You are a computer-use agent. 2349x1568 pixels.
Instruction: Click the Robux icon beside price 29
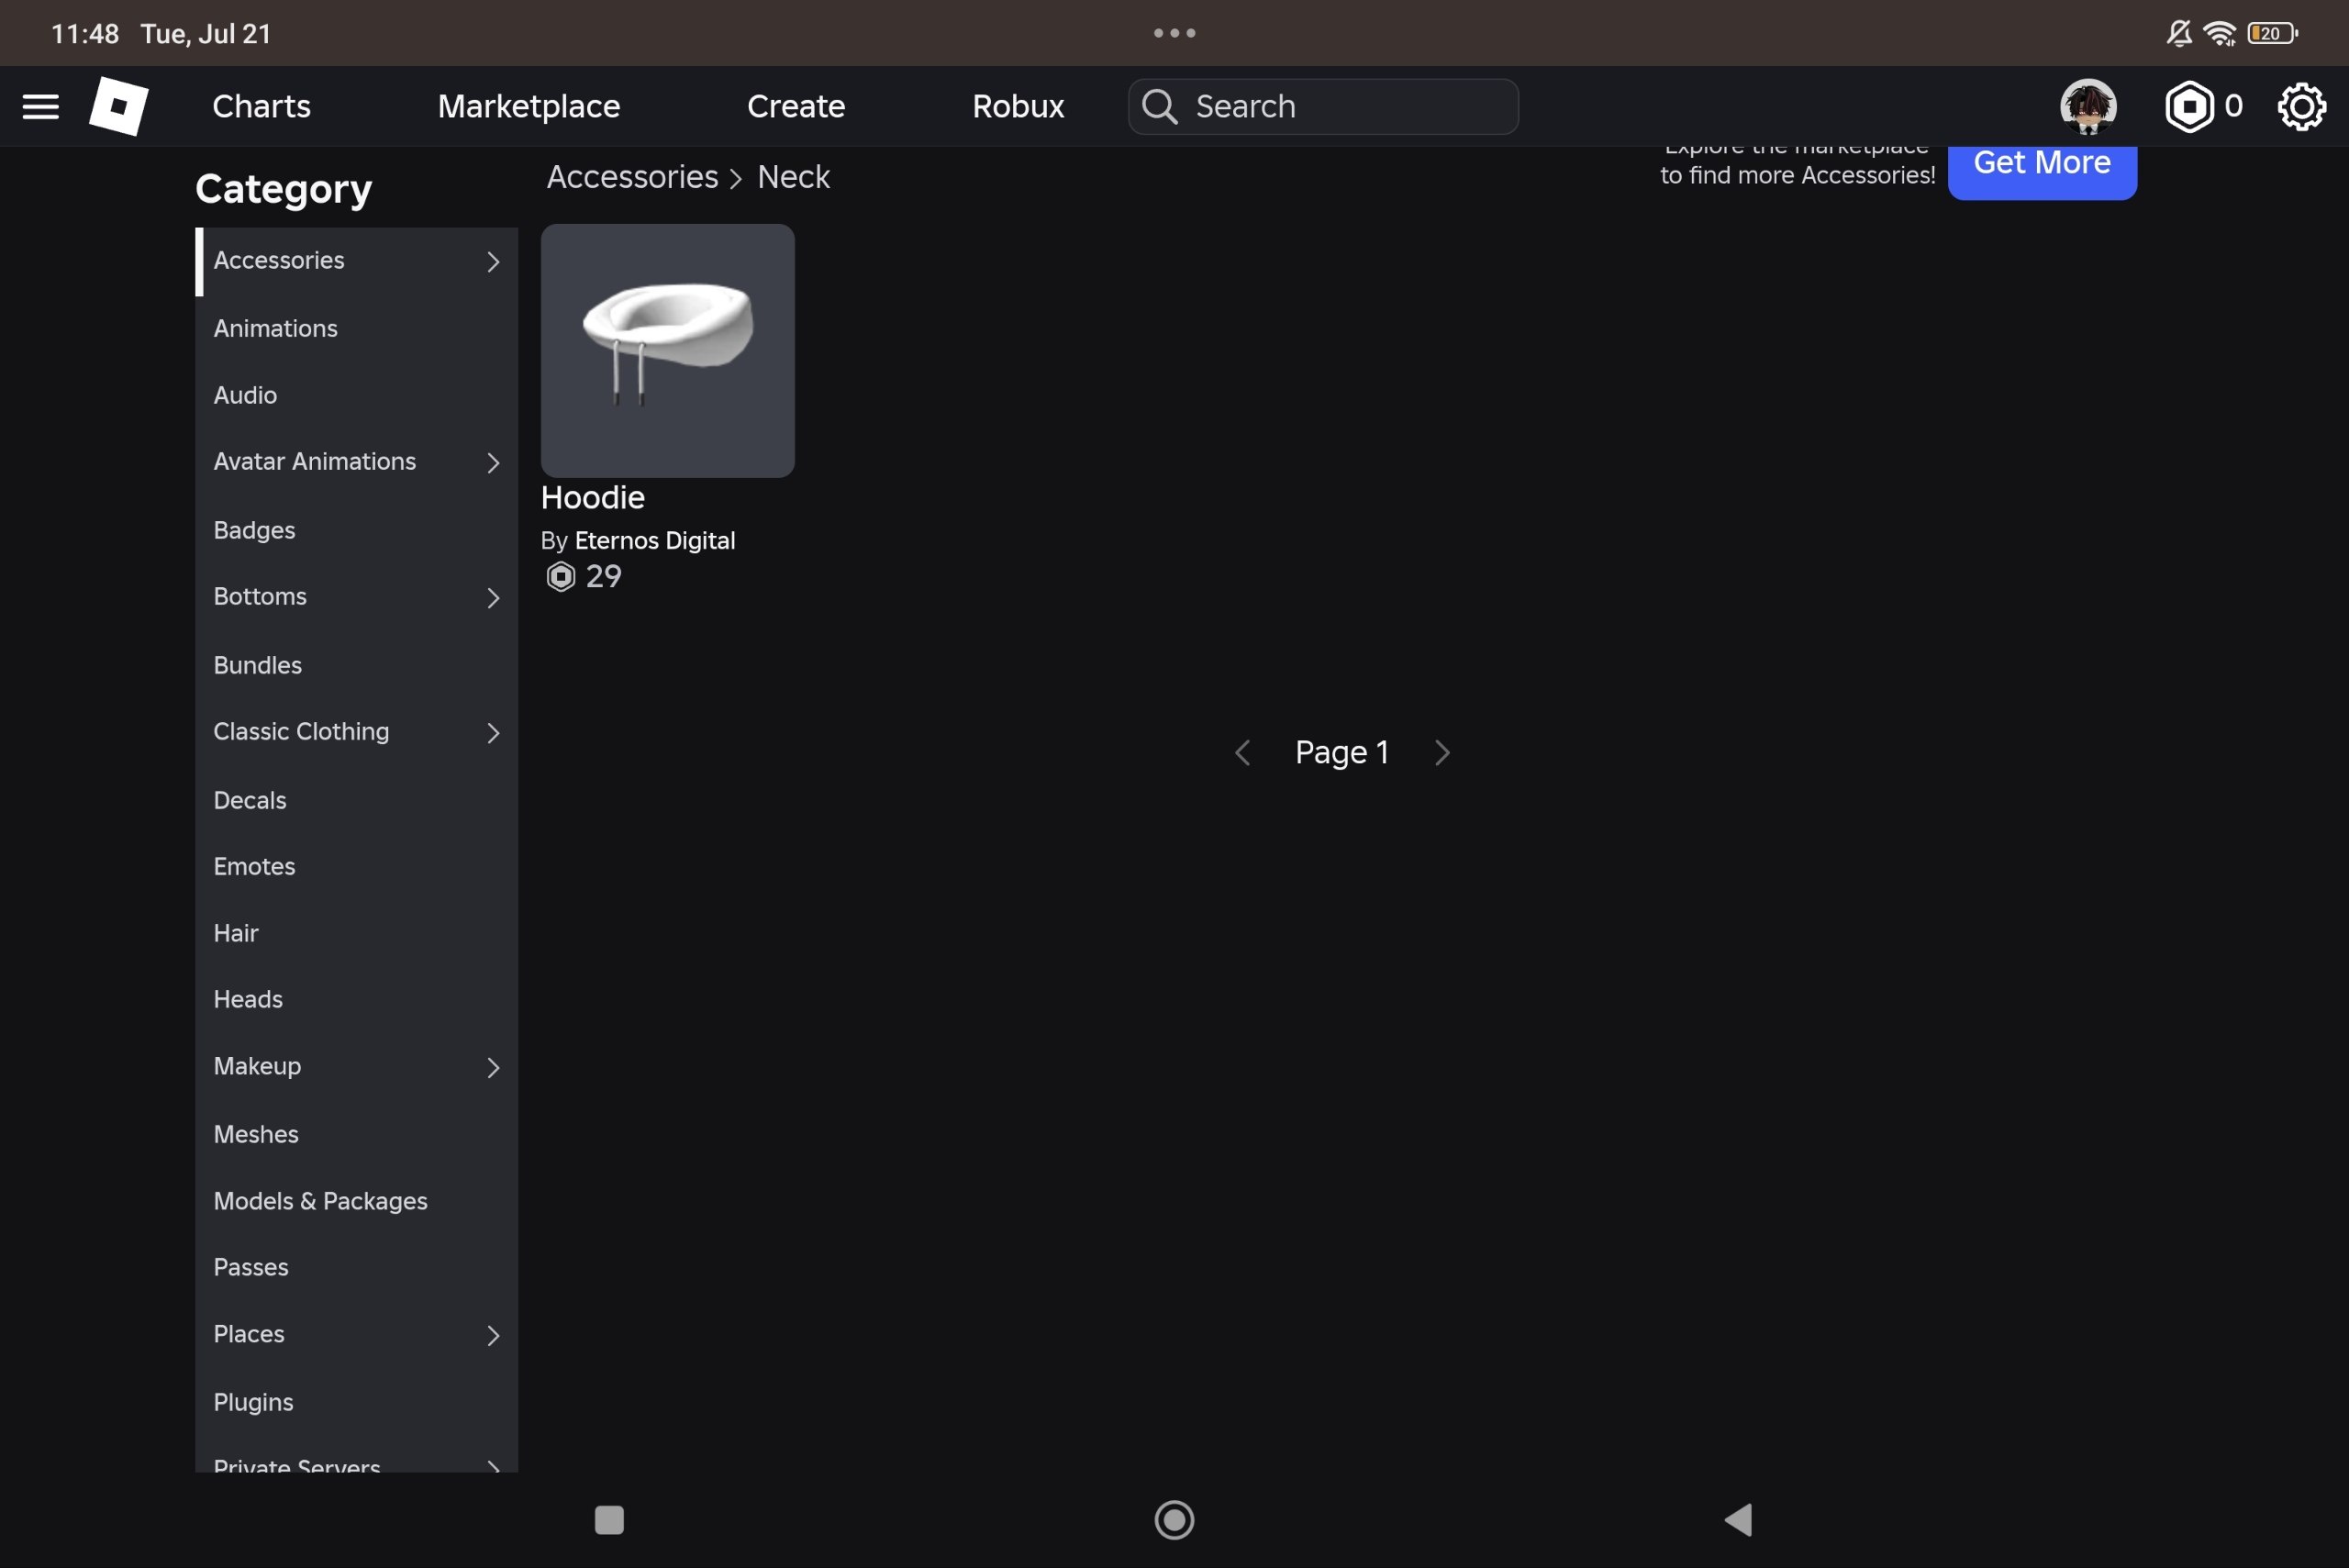561,576
